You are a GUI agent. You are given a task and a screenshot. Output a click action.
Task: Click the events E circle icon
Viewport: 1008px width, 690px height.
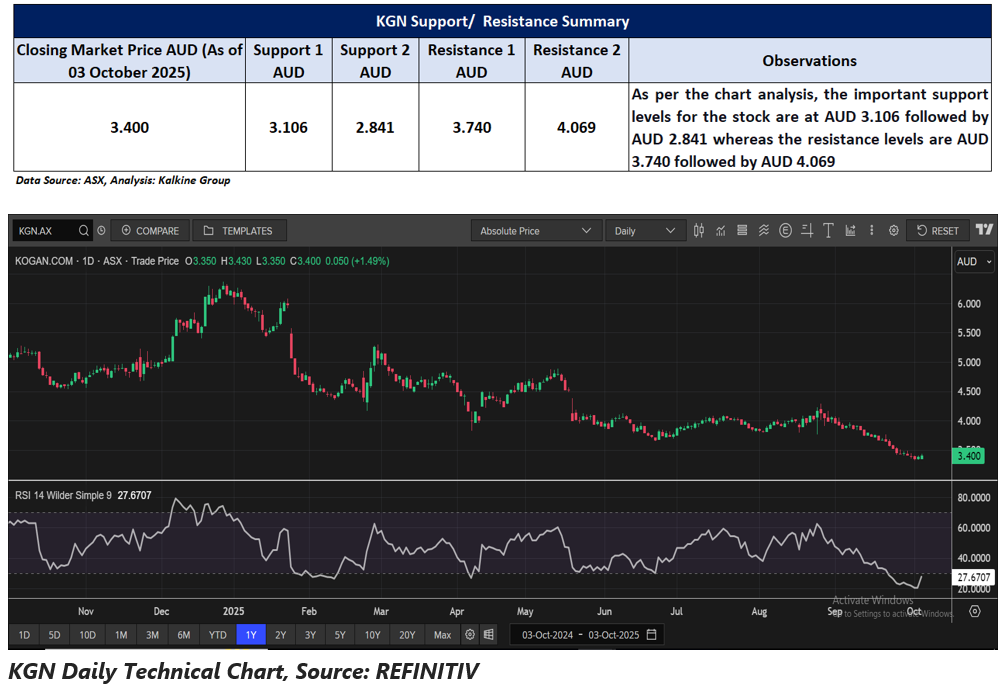pyautogui.click(x=785, y=231)
